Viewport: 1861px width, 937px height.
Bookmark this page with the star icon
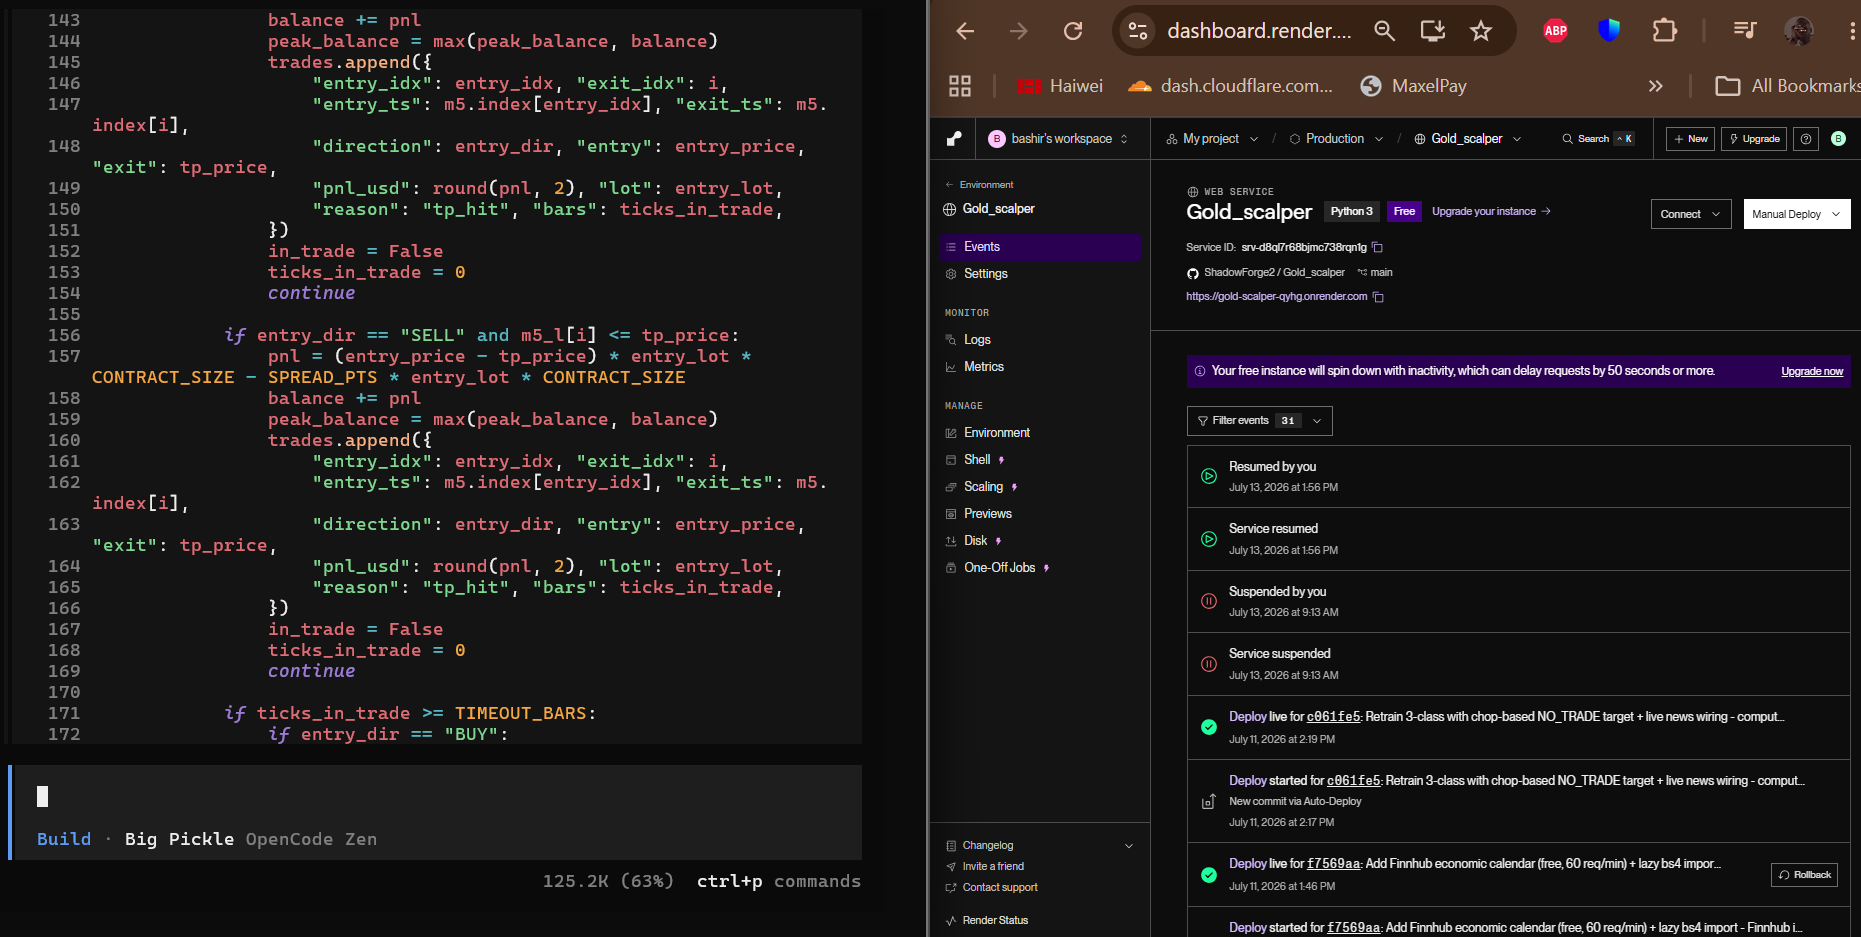(x=1481, y=31)
